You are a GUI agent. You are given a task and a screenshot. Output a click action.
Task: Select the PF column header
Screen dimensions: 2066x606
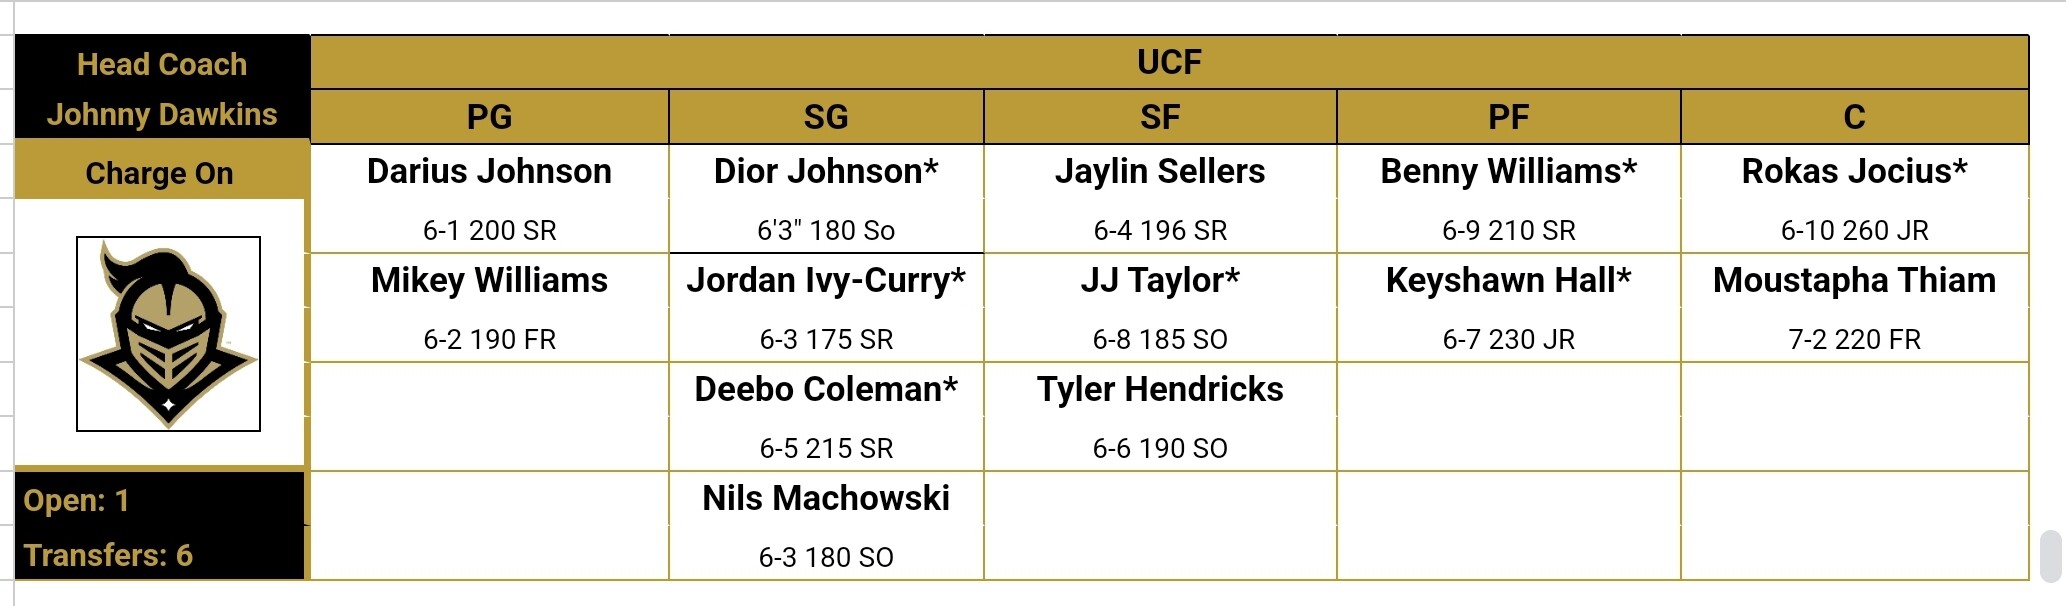click(1508, 117)
